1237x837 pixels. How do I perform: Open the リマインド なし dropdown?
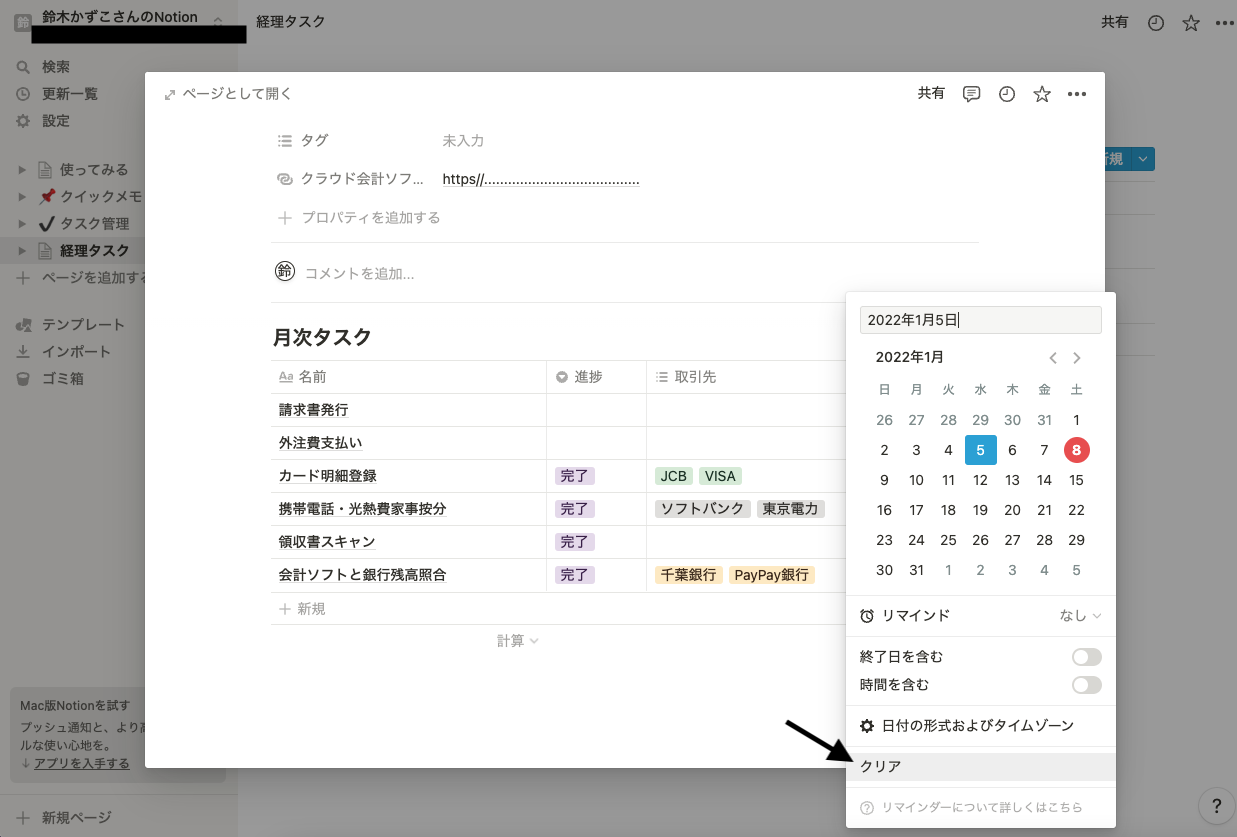[x=1080, y=616]
